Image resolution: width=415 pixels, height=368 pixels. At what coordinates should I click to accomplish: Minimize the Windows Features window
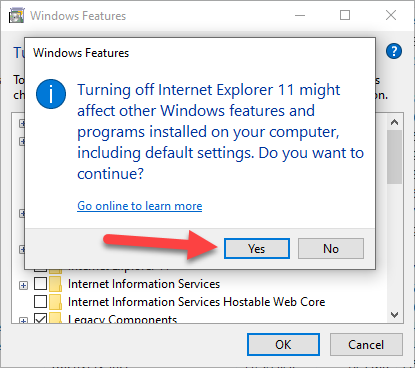click(x=300, y=15)
